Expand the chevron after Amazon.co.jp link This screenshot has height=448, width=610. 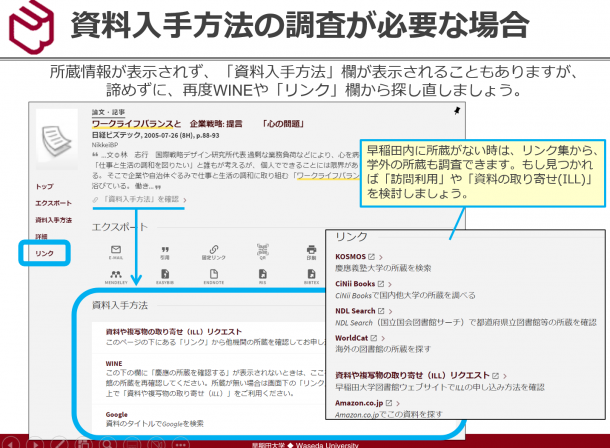point(398,403)
